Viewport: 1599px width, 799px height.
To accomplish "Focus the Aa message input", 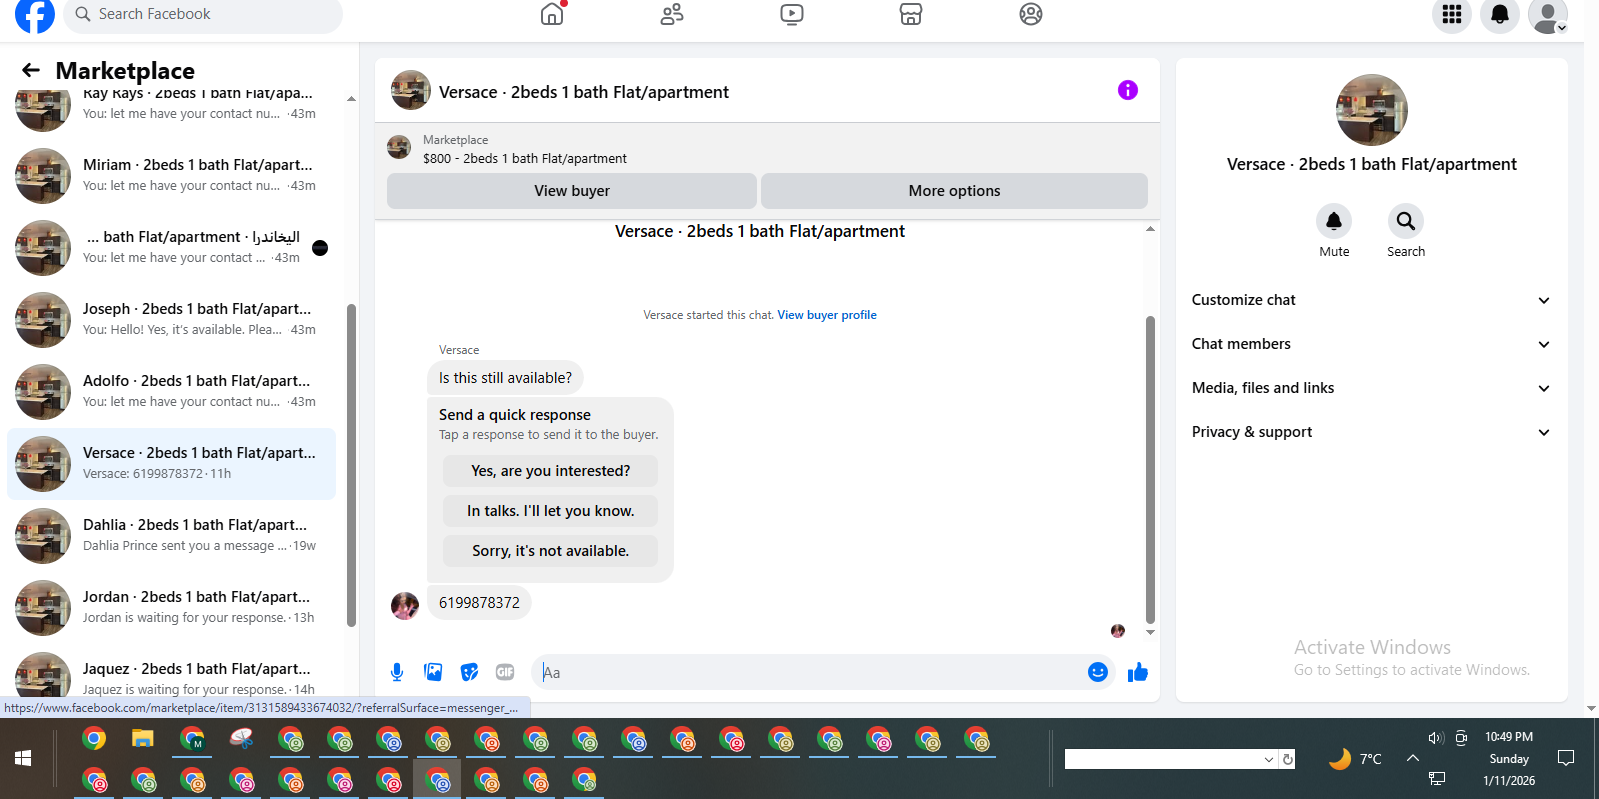I will [x=809, y=672].
